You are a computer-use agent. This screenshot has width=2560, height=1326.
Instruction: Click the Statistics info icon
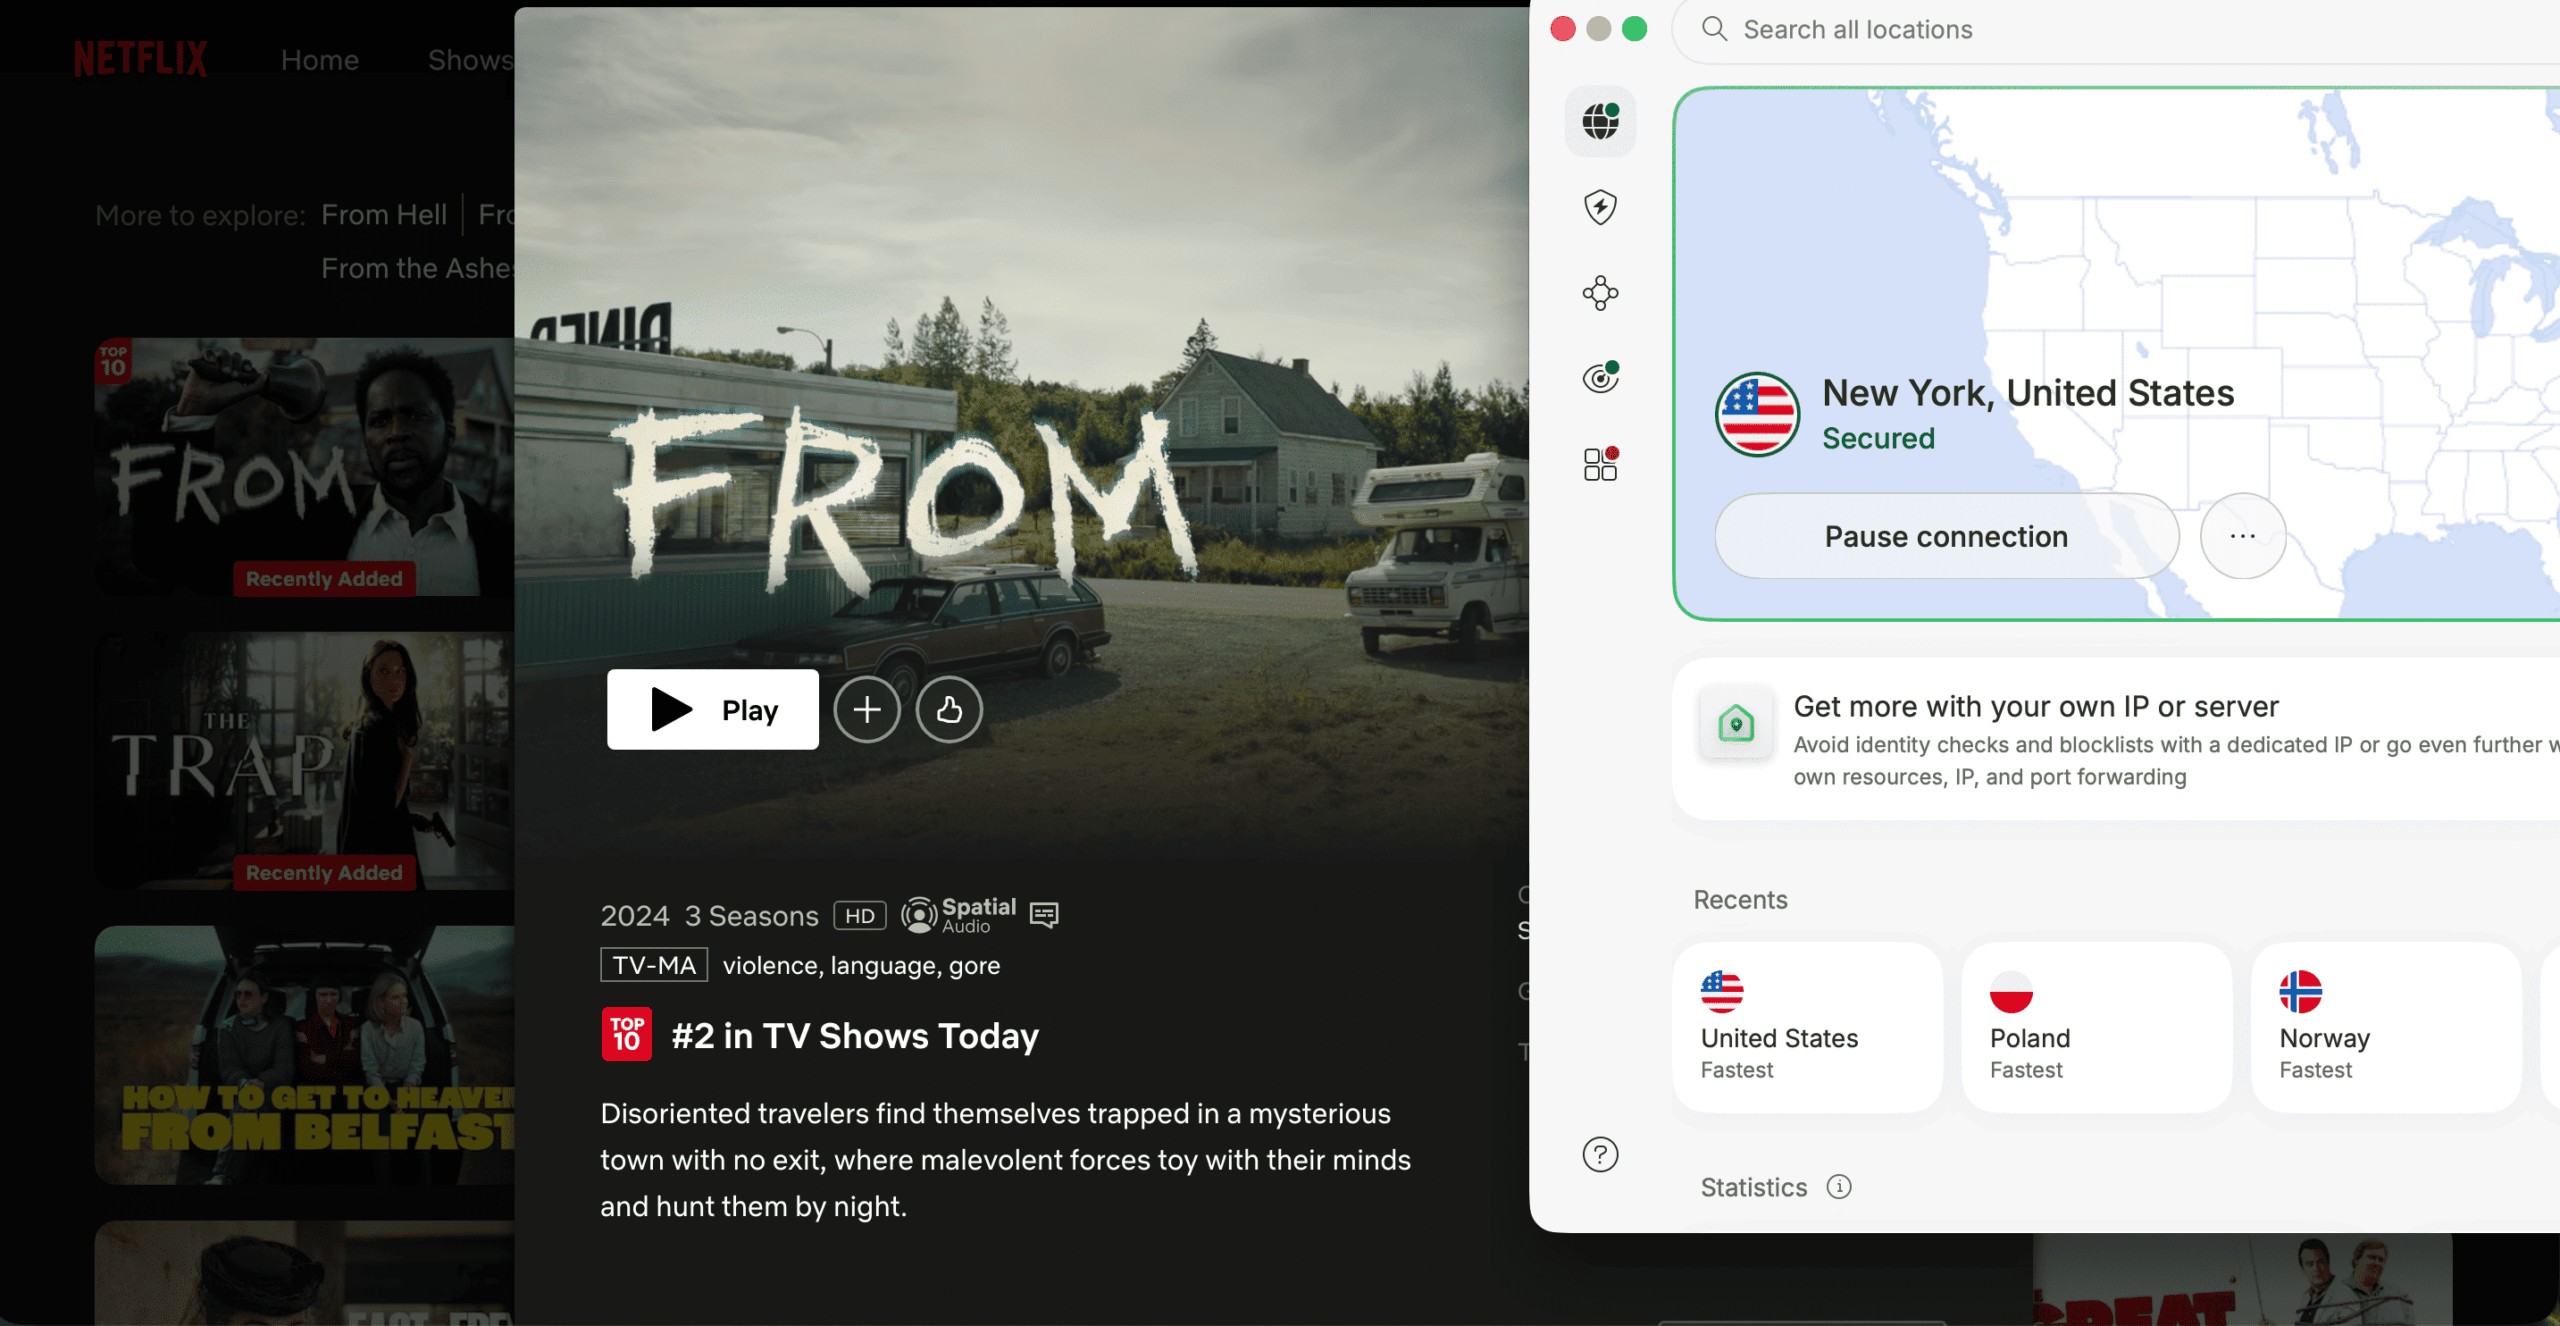click(x=1839, y=1187)
